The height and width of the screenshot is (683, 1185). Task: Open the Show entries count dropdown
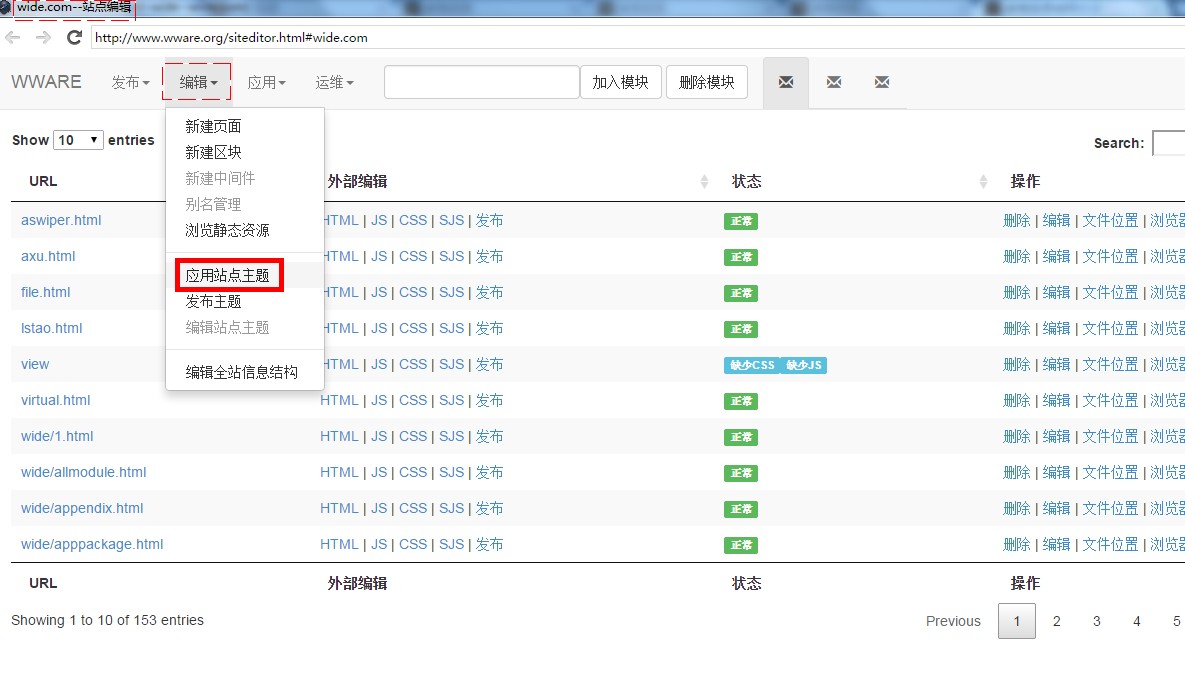(79, 140)
